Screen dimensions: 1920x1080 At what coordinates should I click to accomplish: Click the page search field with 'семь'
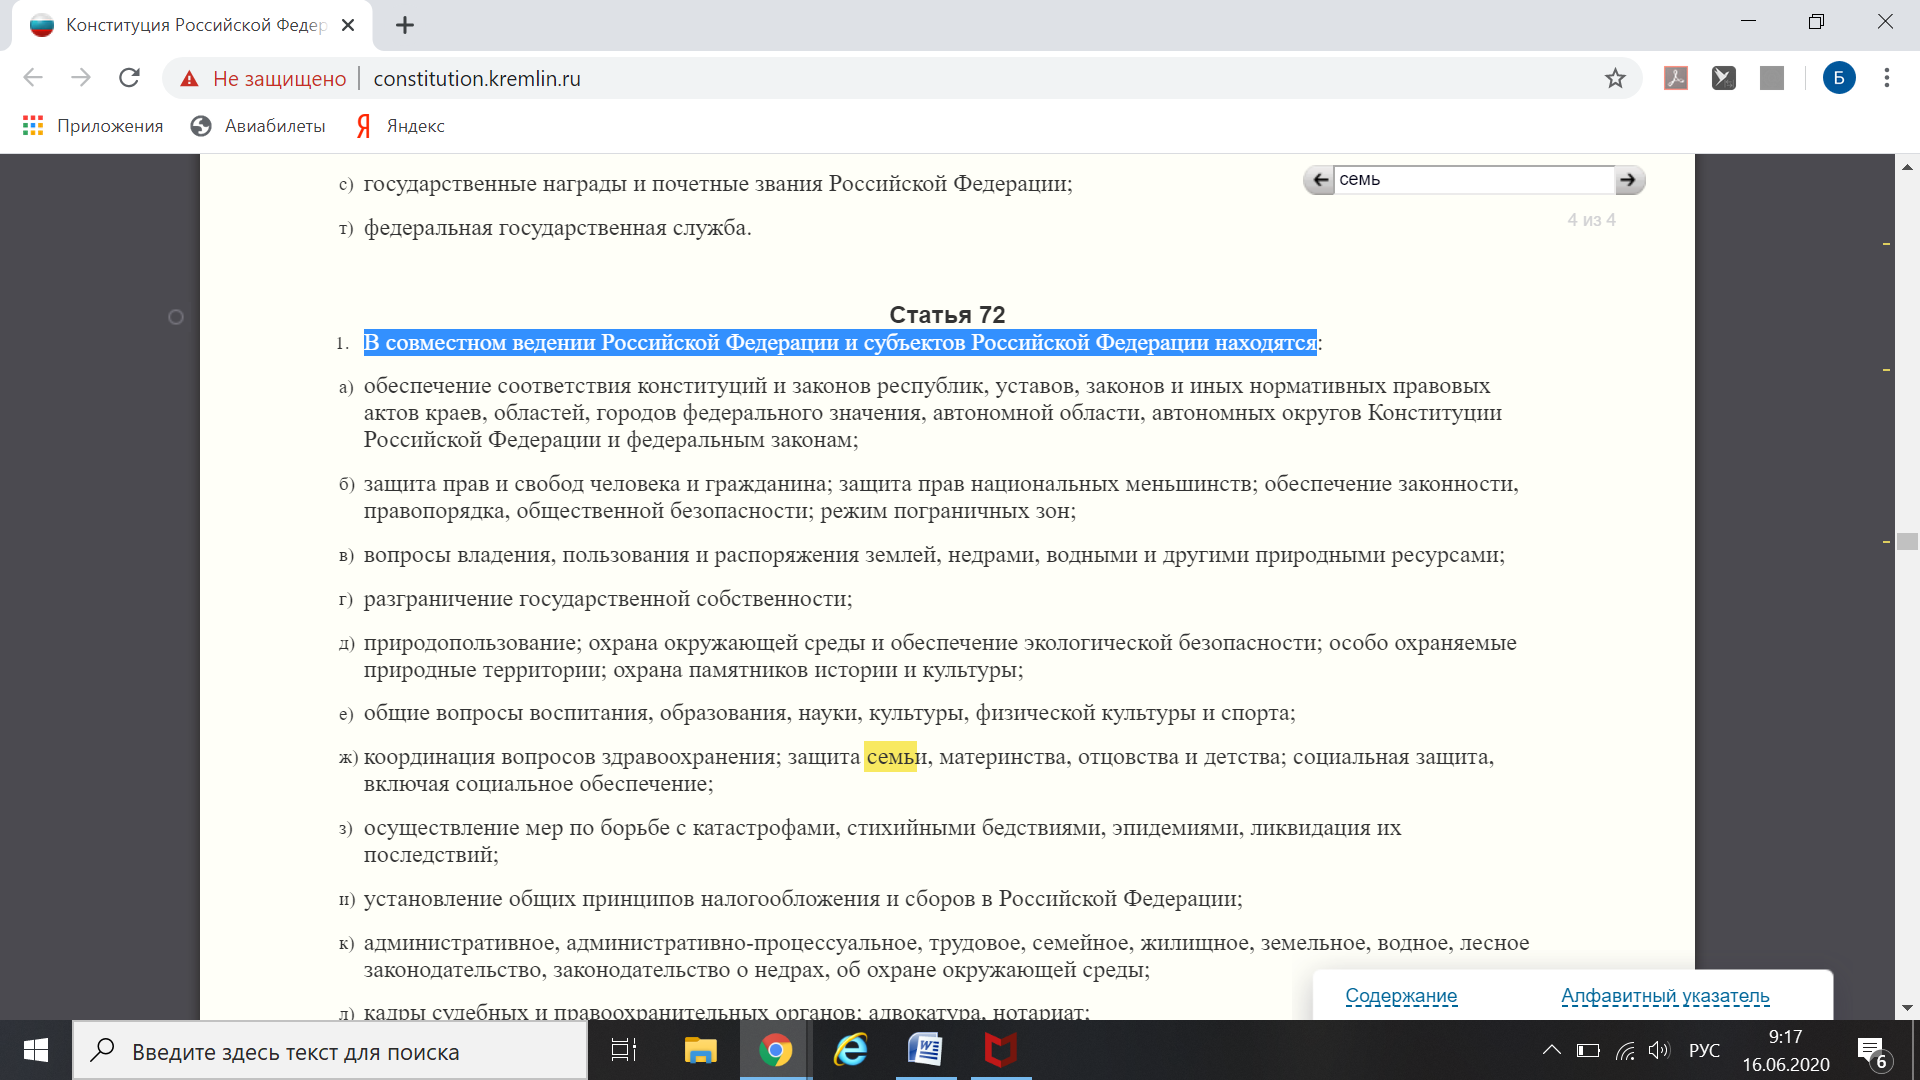[x=1474, y=180]
